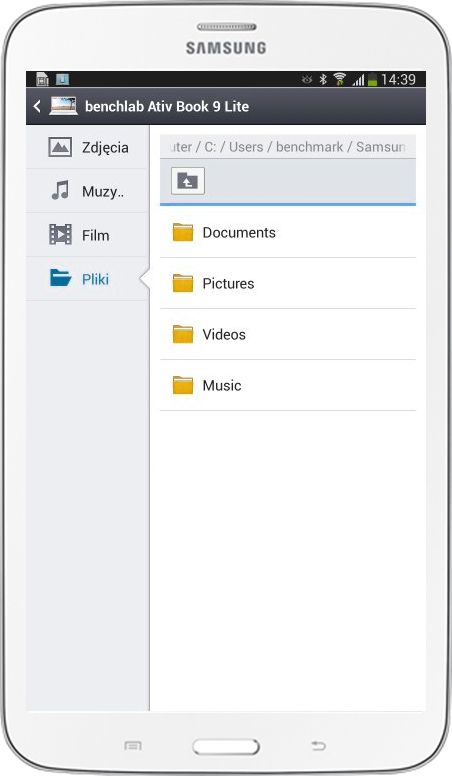Switch to the Zdjęcia tab

(x=87, y=147)
